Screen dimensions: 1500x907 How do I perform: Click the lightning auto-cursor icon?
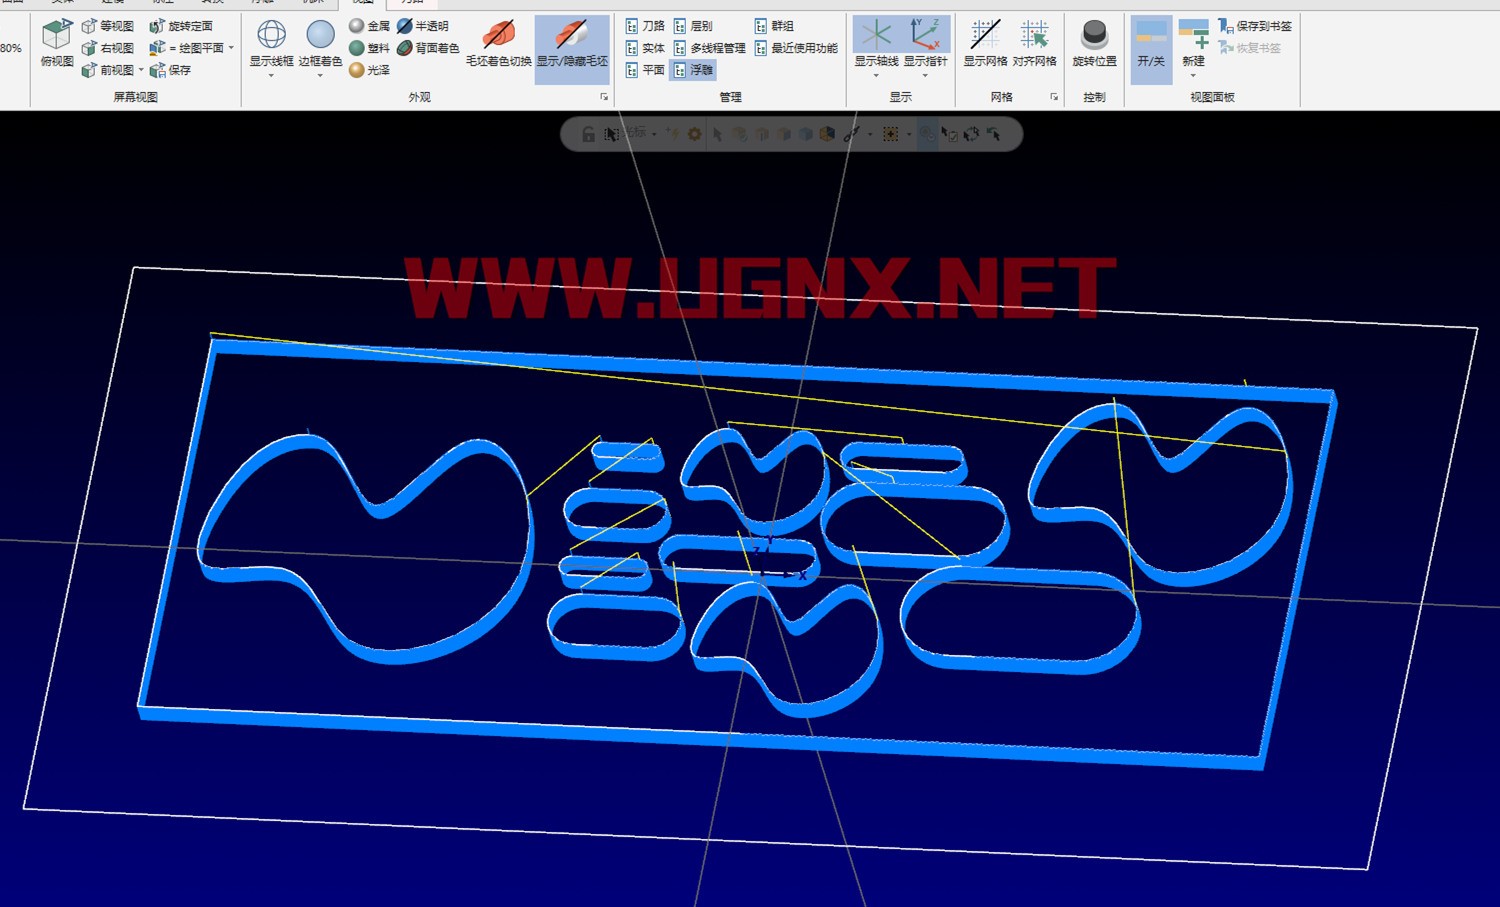pos(673,134)
